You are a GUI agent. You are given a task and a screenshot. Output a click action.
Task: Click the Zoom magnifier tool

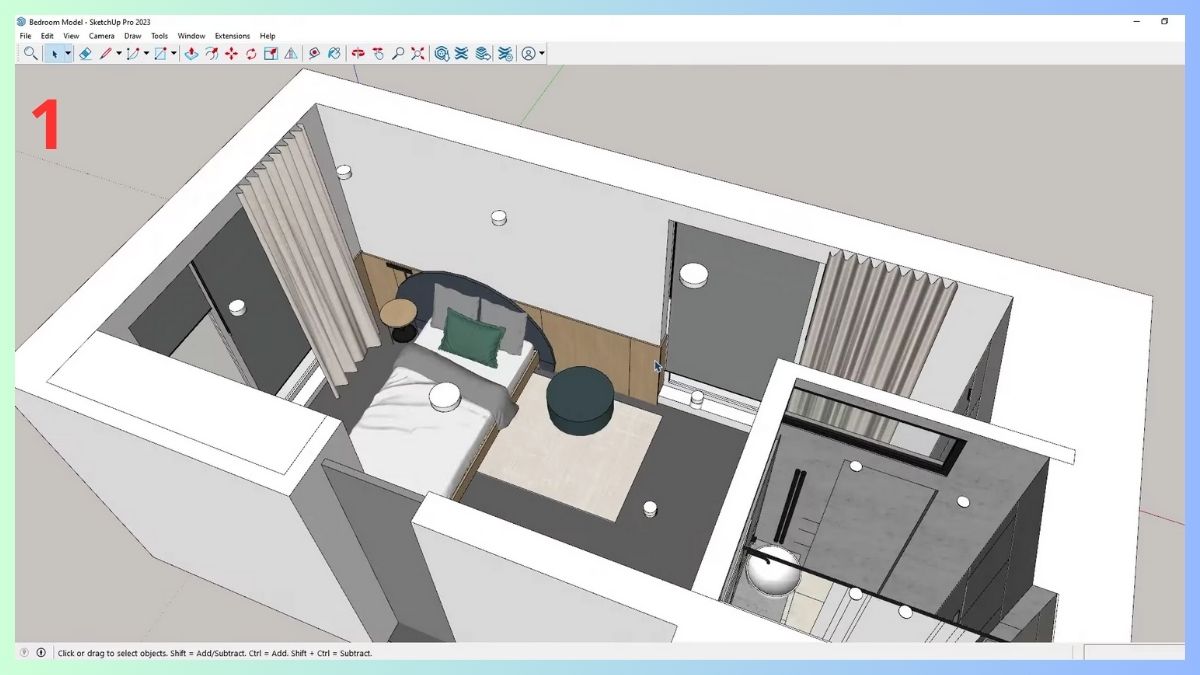point(398,53)
